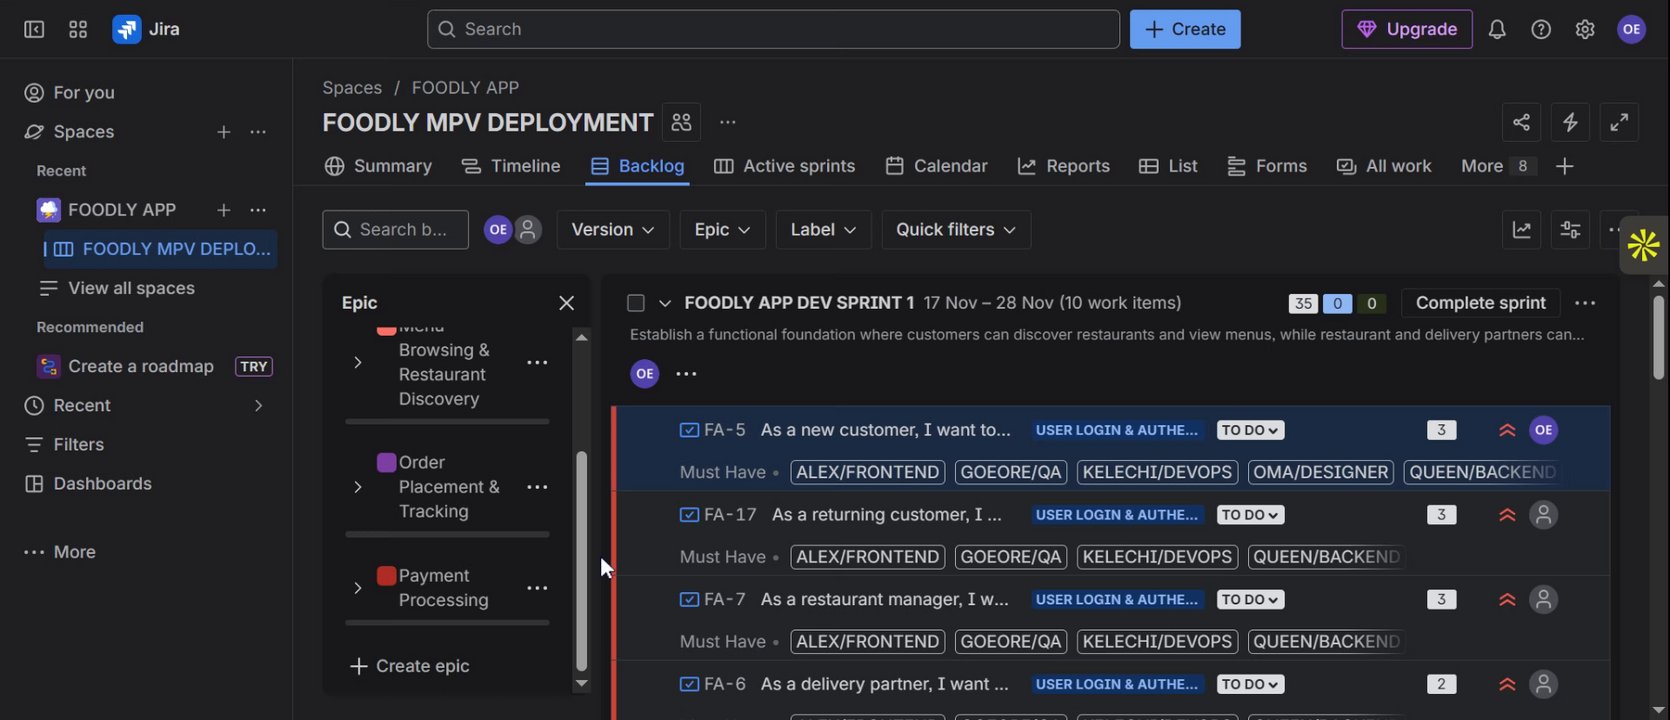Change FA-5 status from TO DO

coord(1251,430)
